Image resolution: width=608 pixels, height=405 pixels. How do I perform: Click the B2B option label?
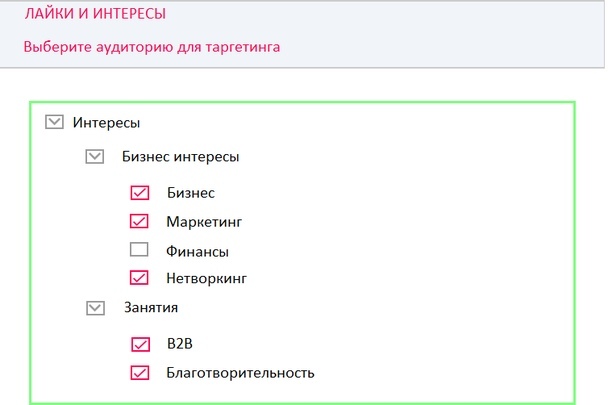tap(180, 344)
